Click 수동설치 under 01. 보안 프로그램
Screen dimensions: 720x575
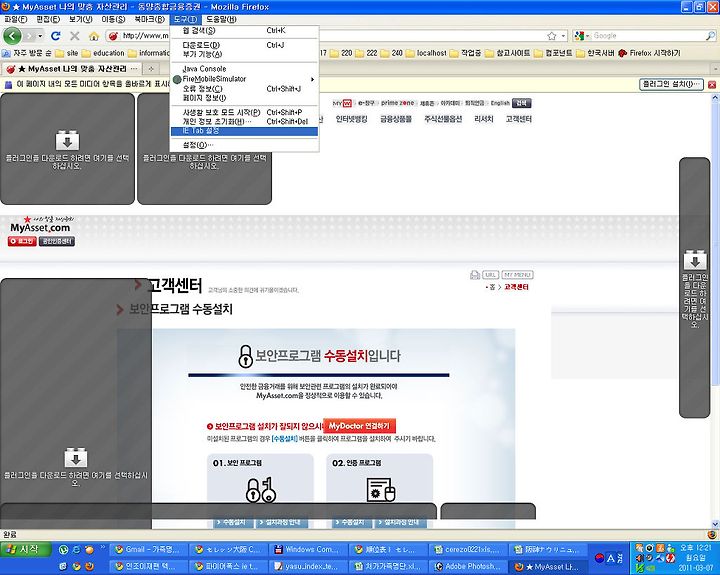click(233, 523)
